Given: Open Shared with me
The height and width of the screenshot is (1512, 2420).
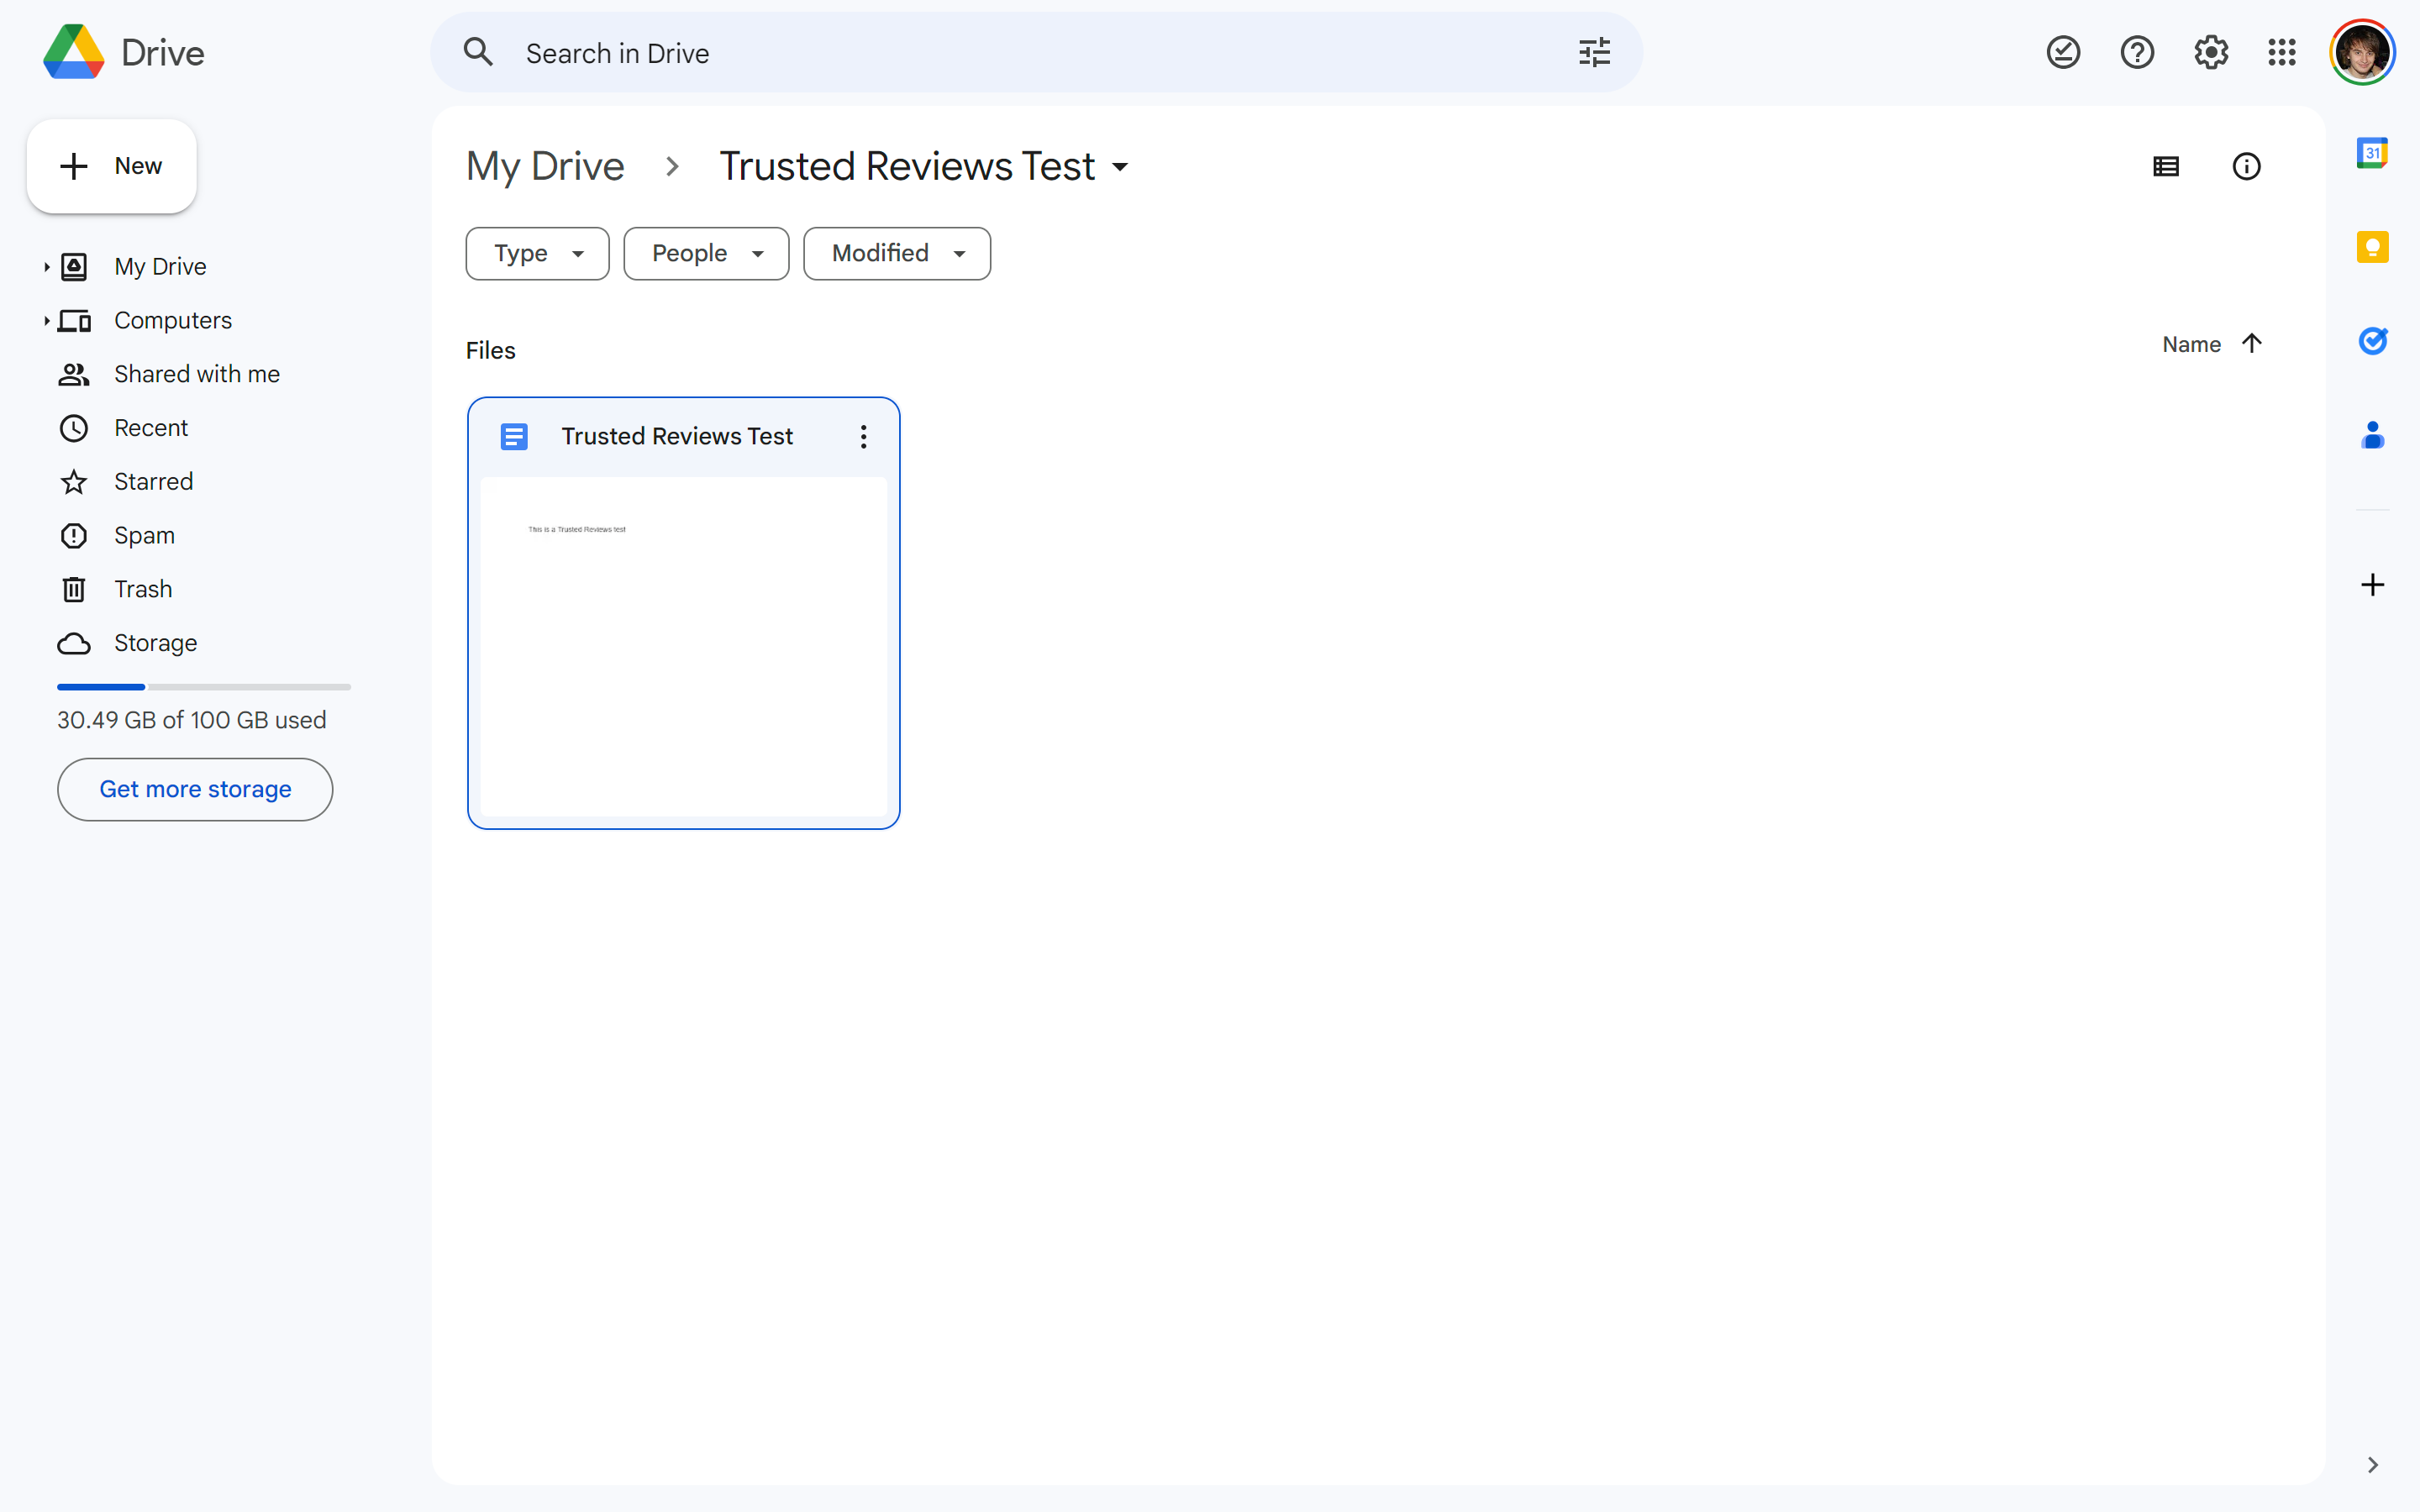Looking at the screenshot, I should coord(197,374).
